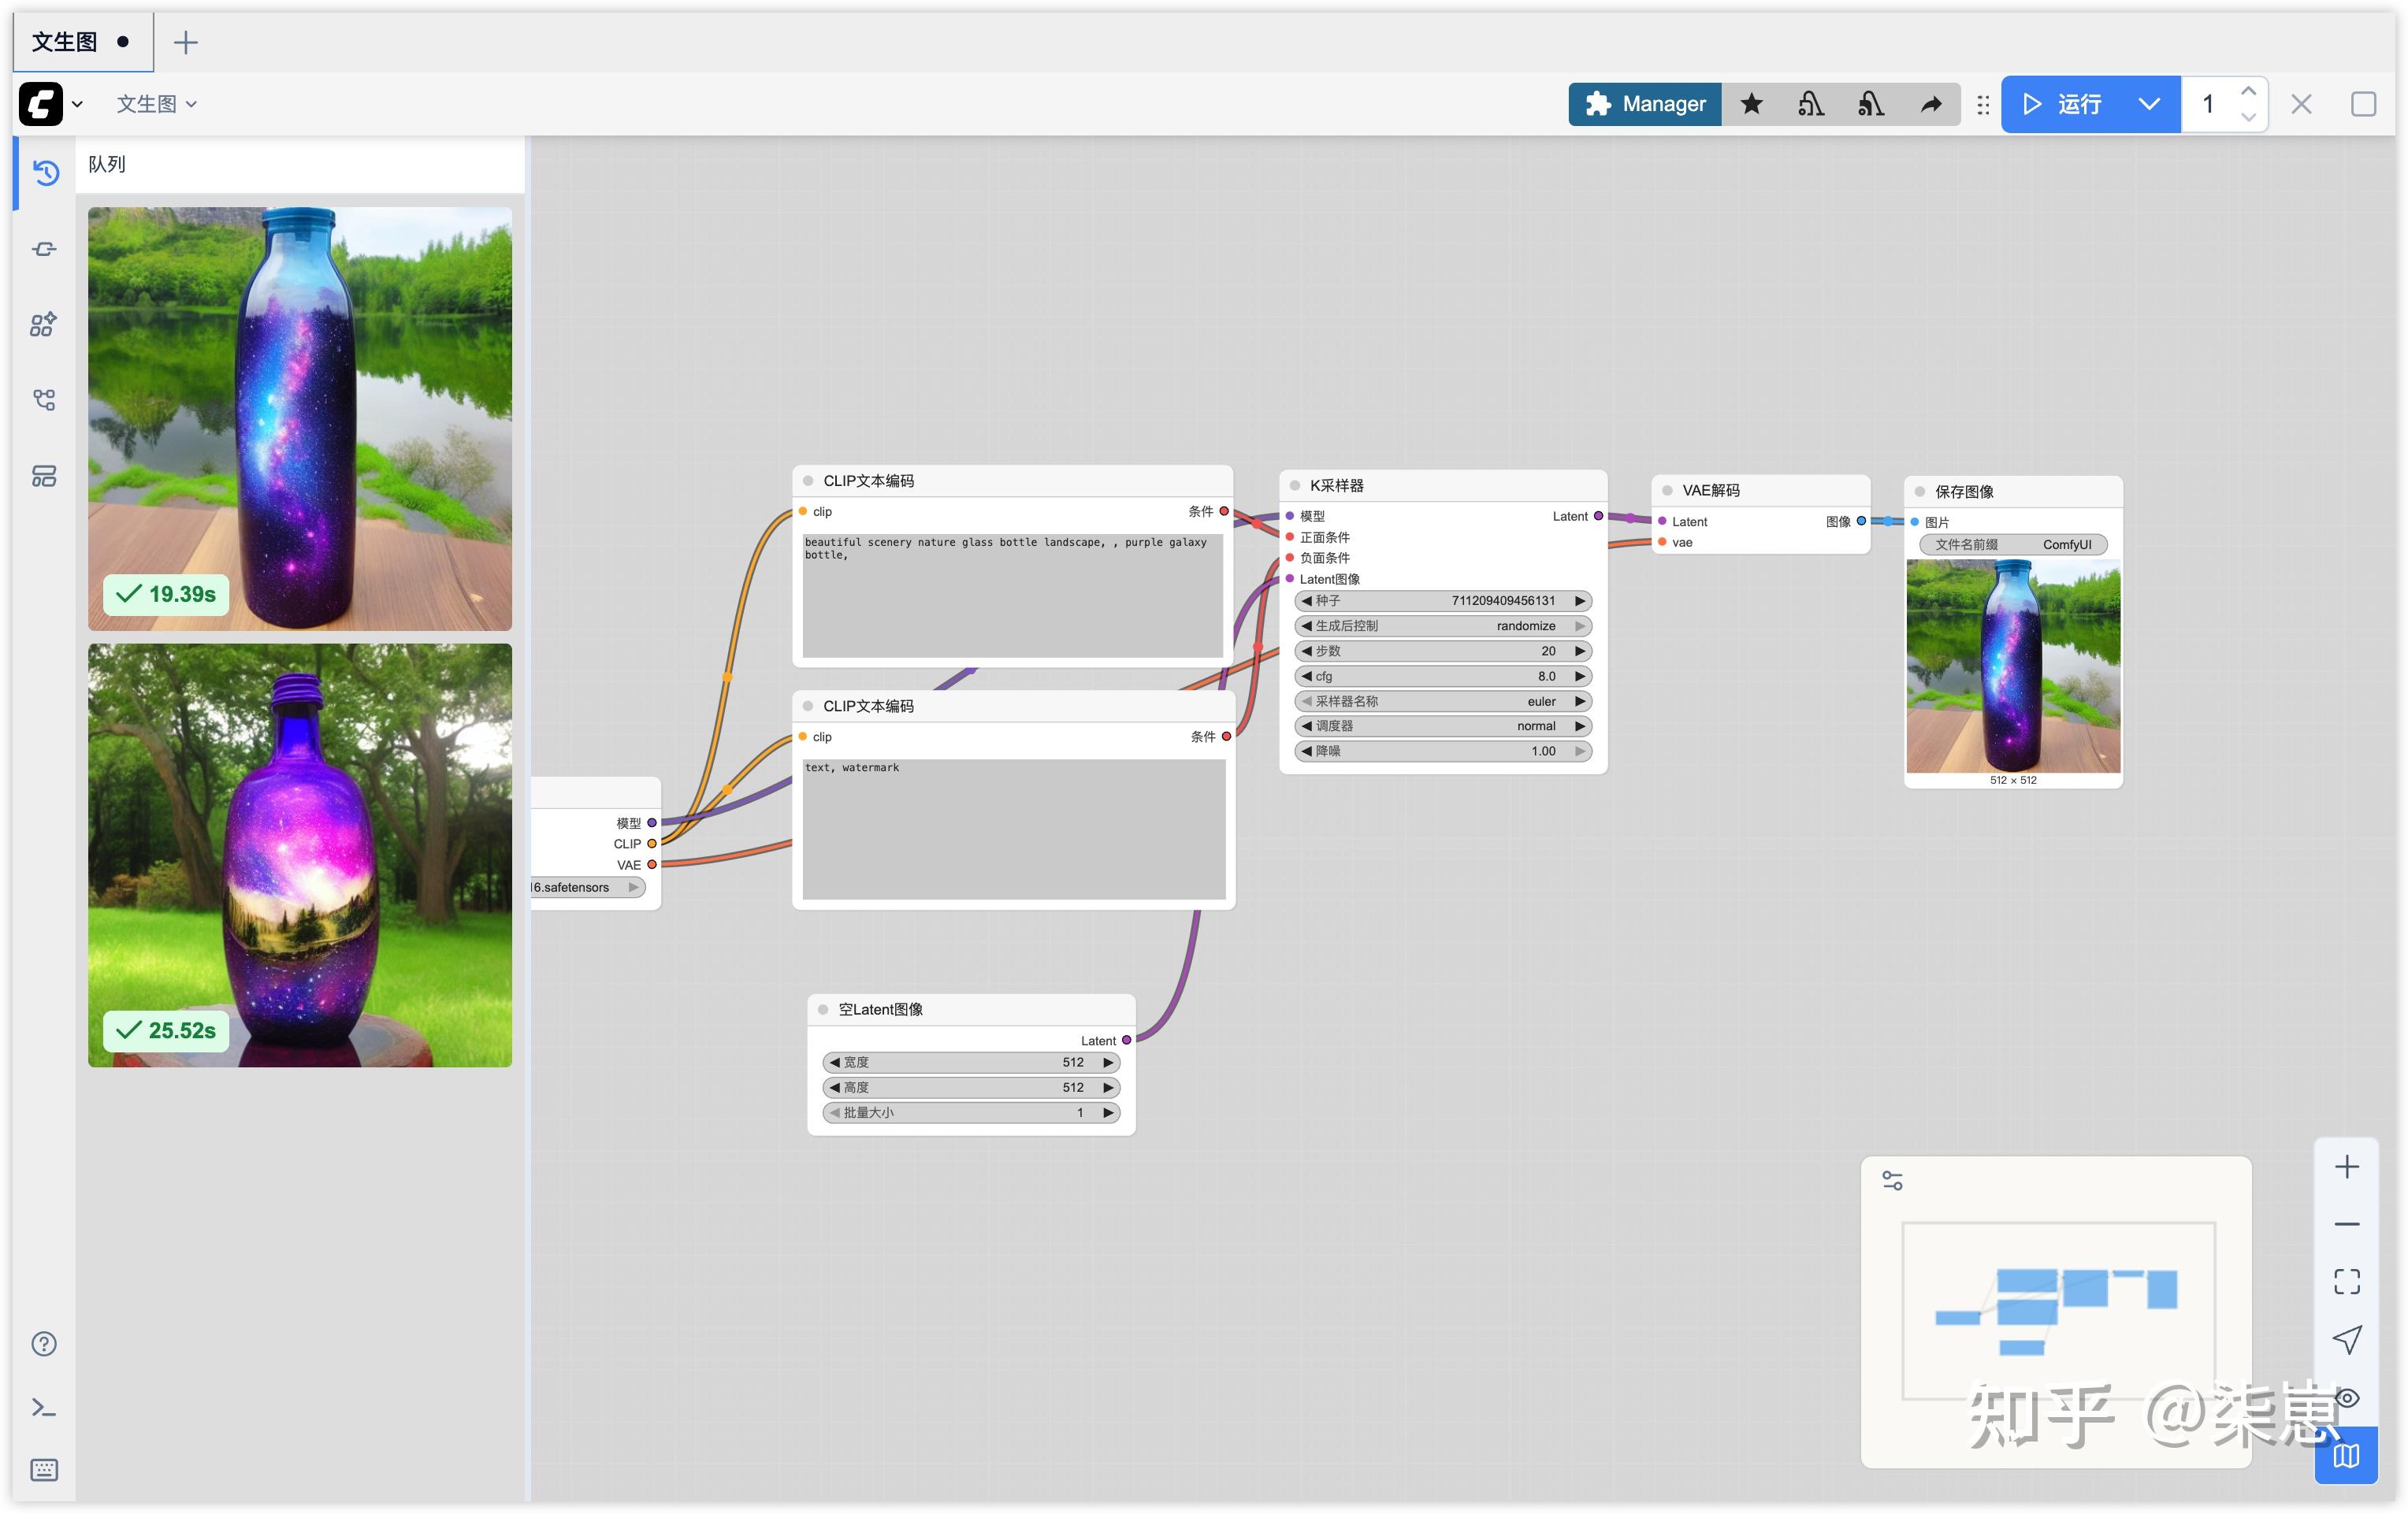The height and width of the screenshot is (1514, 2408).
Task: Open the console terminal icon
Action: pyautogui.click(x=44, y=1408)
